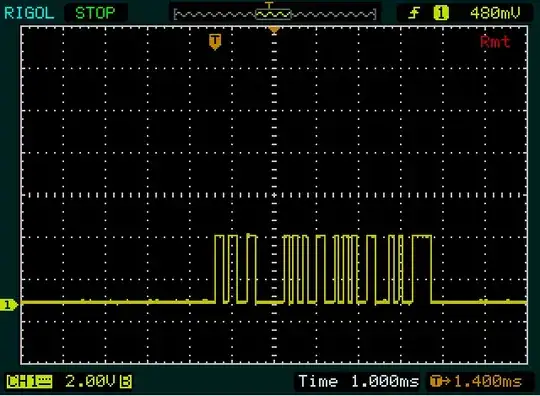The height and width of the screenshot is (396, 540).
Task: Click the channel 1 ground level marker
Action: click(9, 305)
